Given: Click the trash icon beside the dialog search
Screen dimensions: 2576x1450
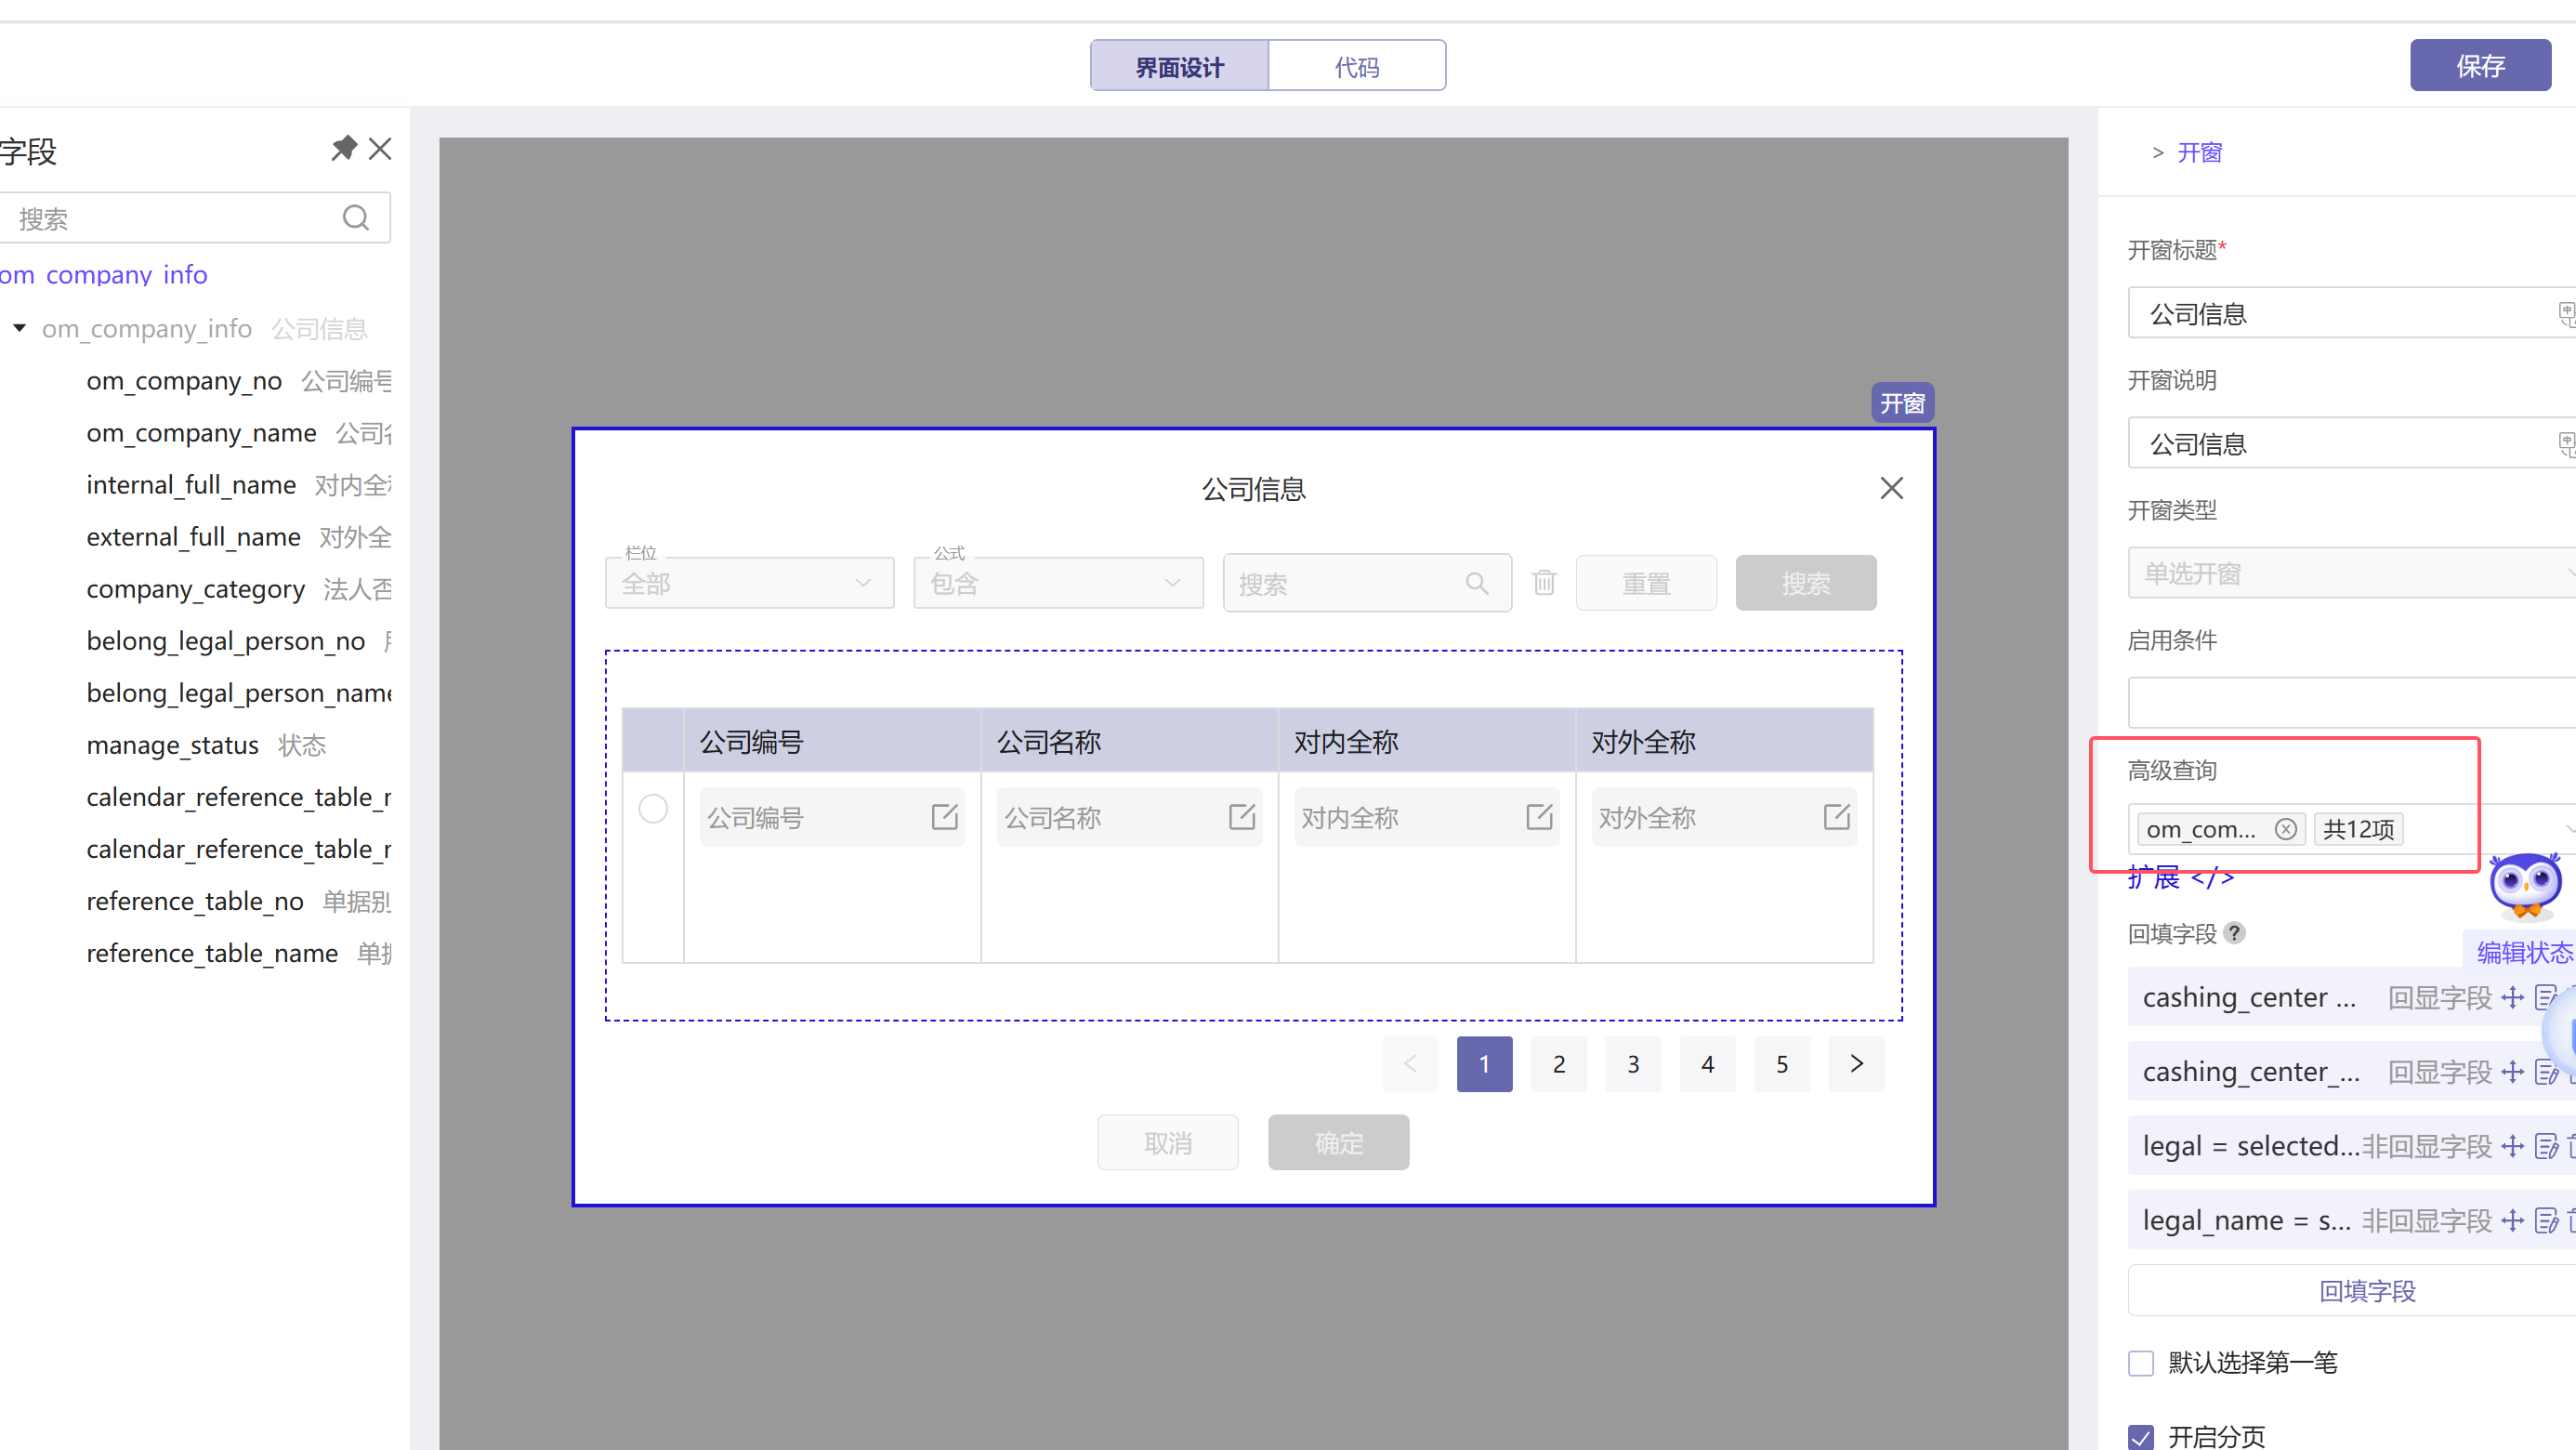Looking at the screenshot, I should click(1544, 582).
